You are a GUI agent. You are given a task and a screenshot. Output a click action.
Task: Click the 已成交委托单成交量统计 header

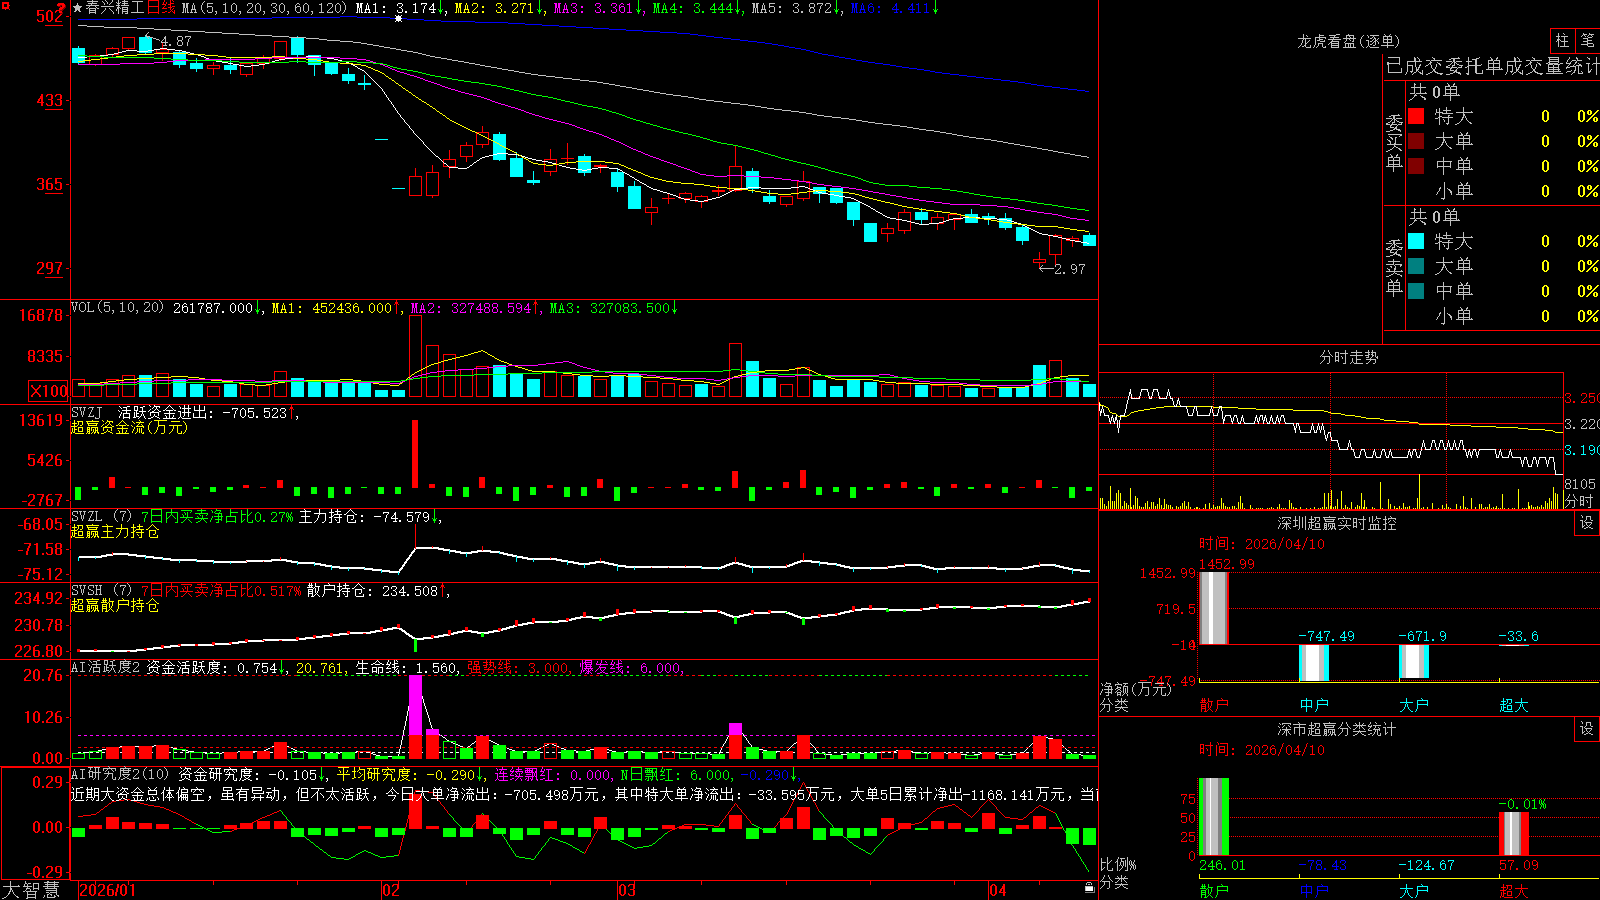coord(1492,66)
